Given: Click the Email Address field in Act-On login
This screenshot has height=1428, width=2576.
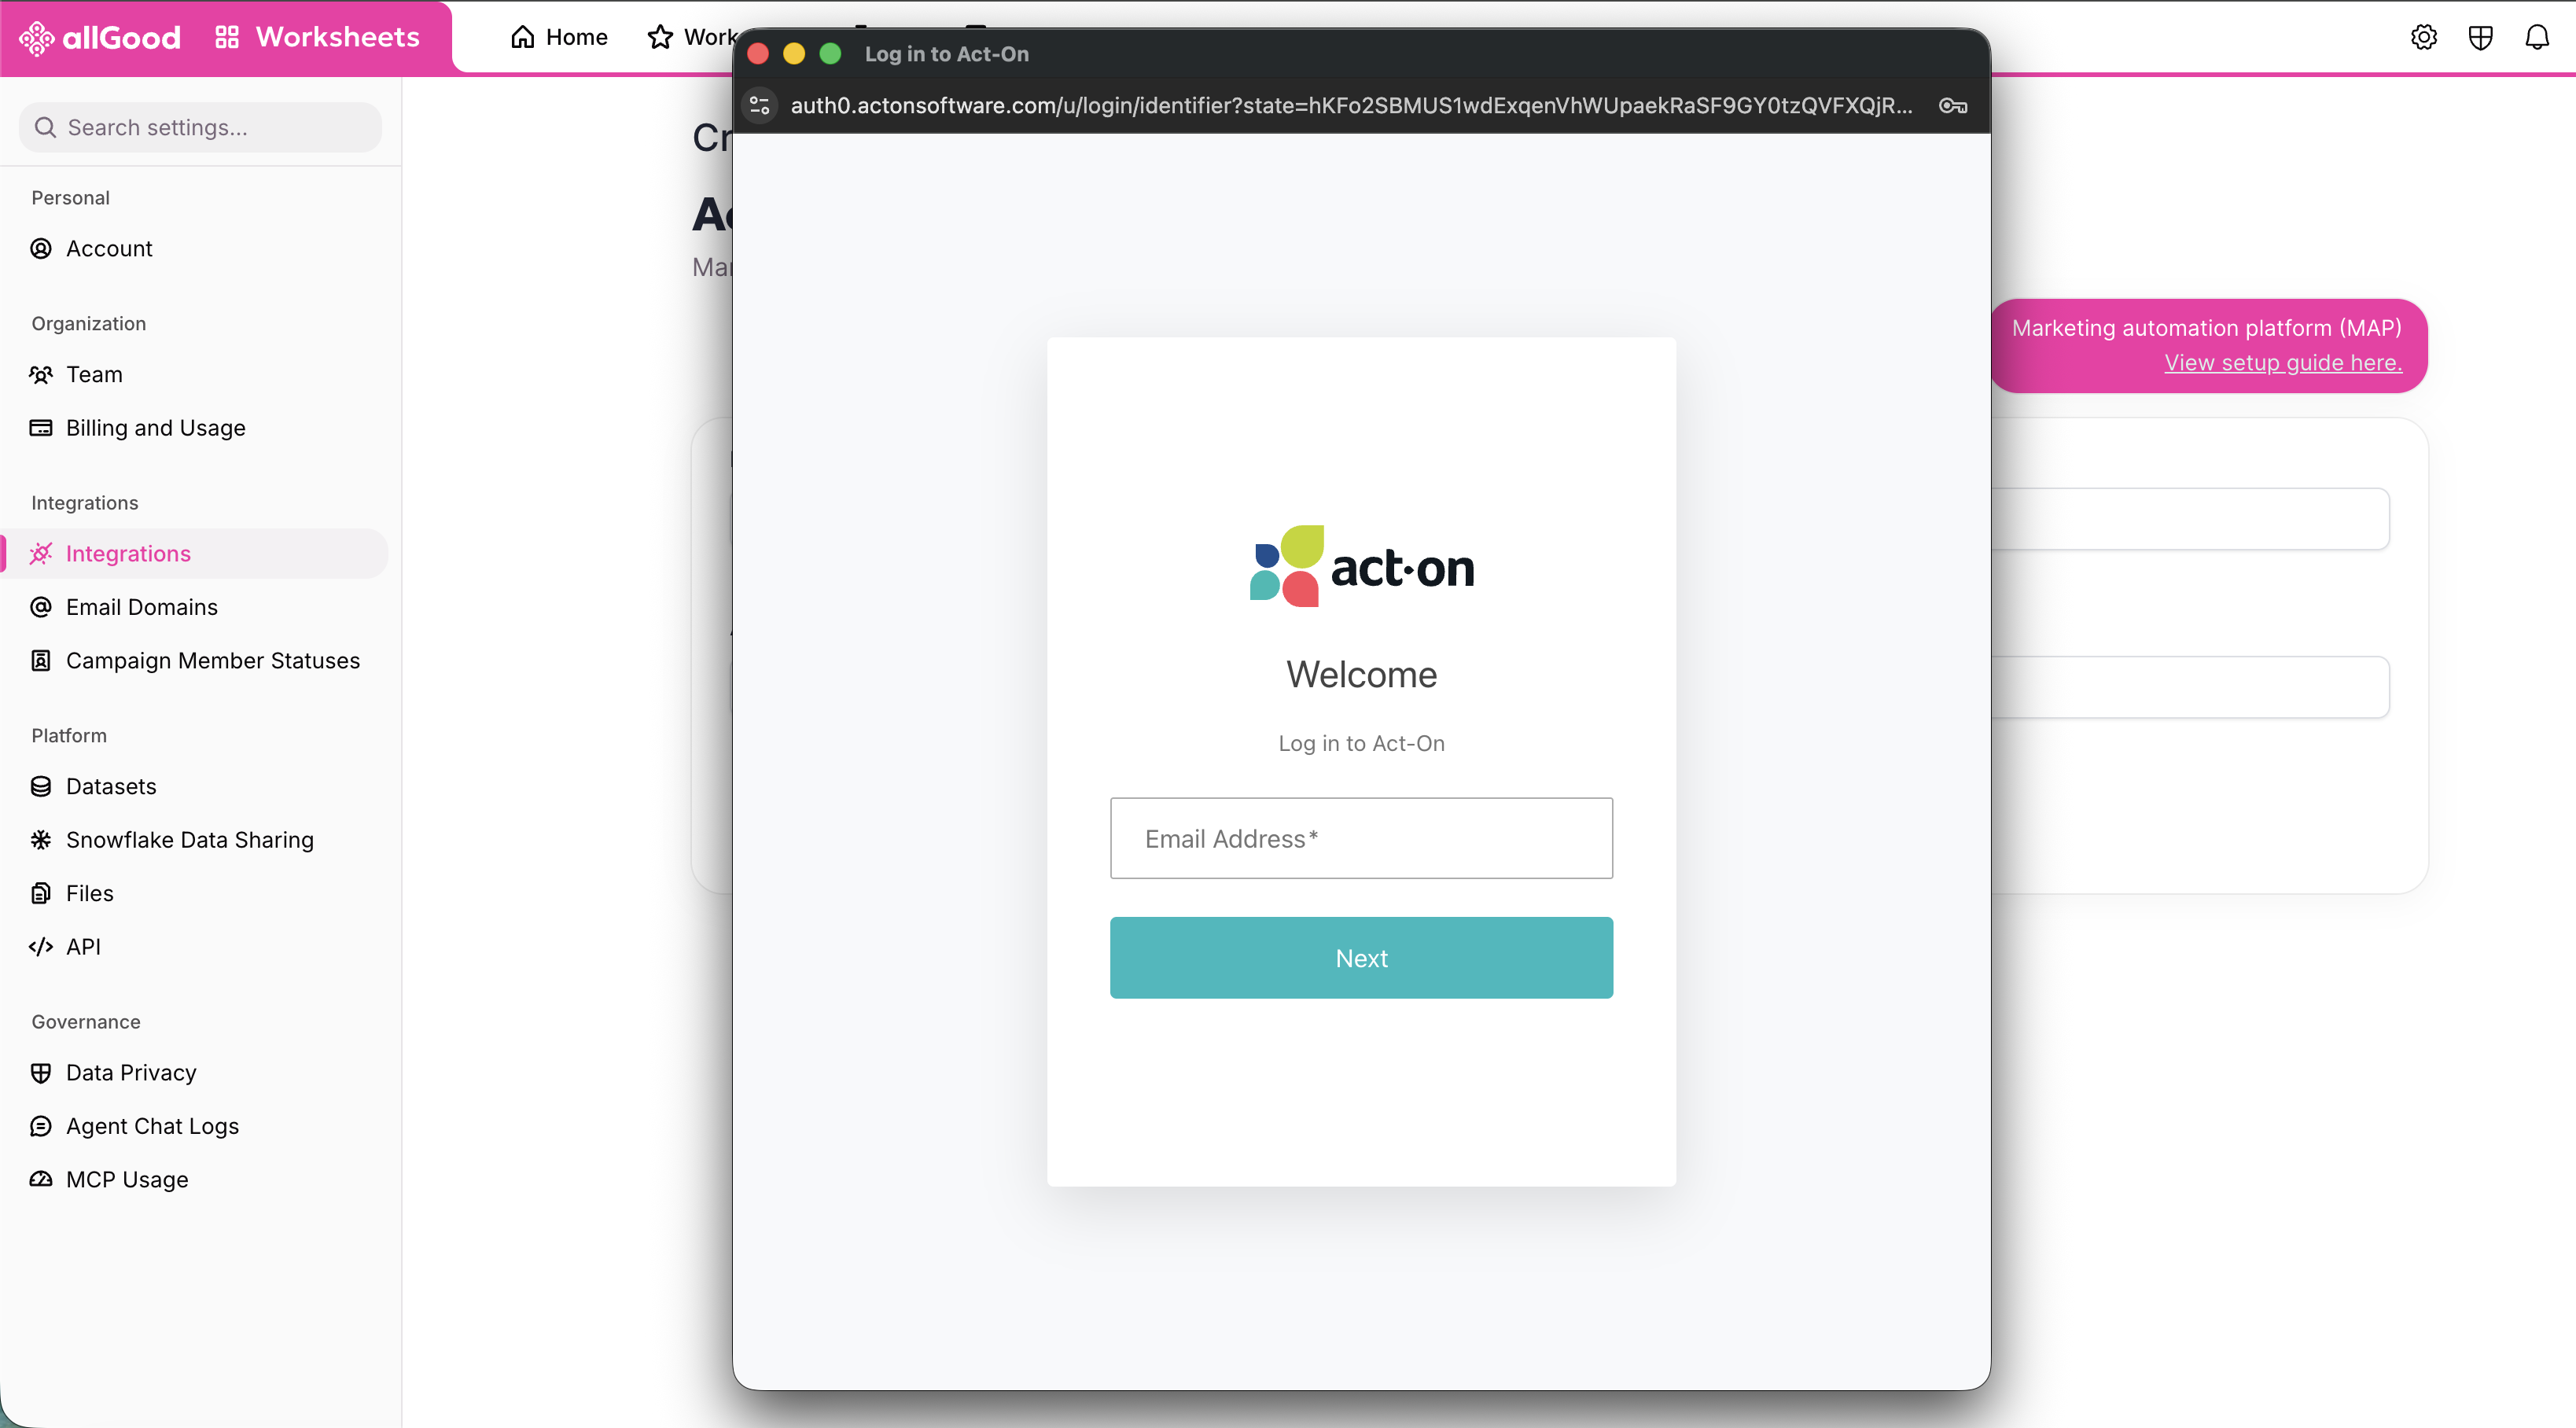Looking at the screenshot, I should (x=1361, y=838).
